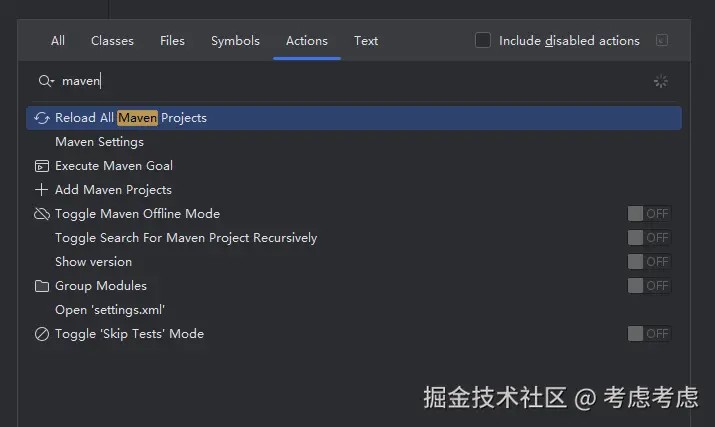Enable the Group Modules switch

point(648,286)
